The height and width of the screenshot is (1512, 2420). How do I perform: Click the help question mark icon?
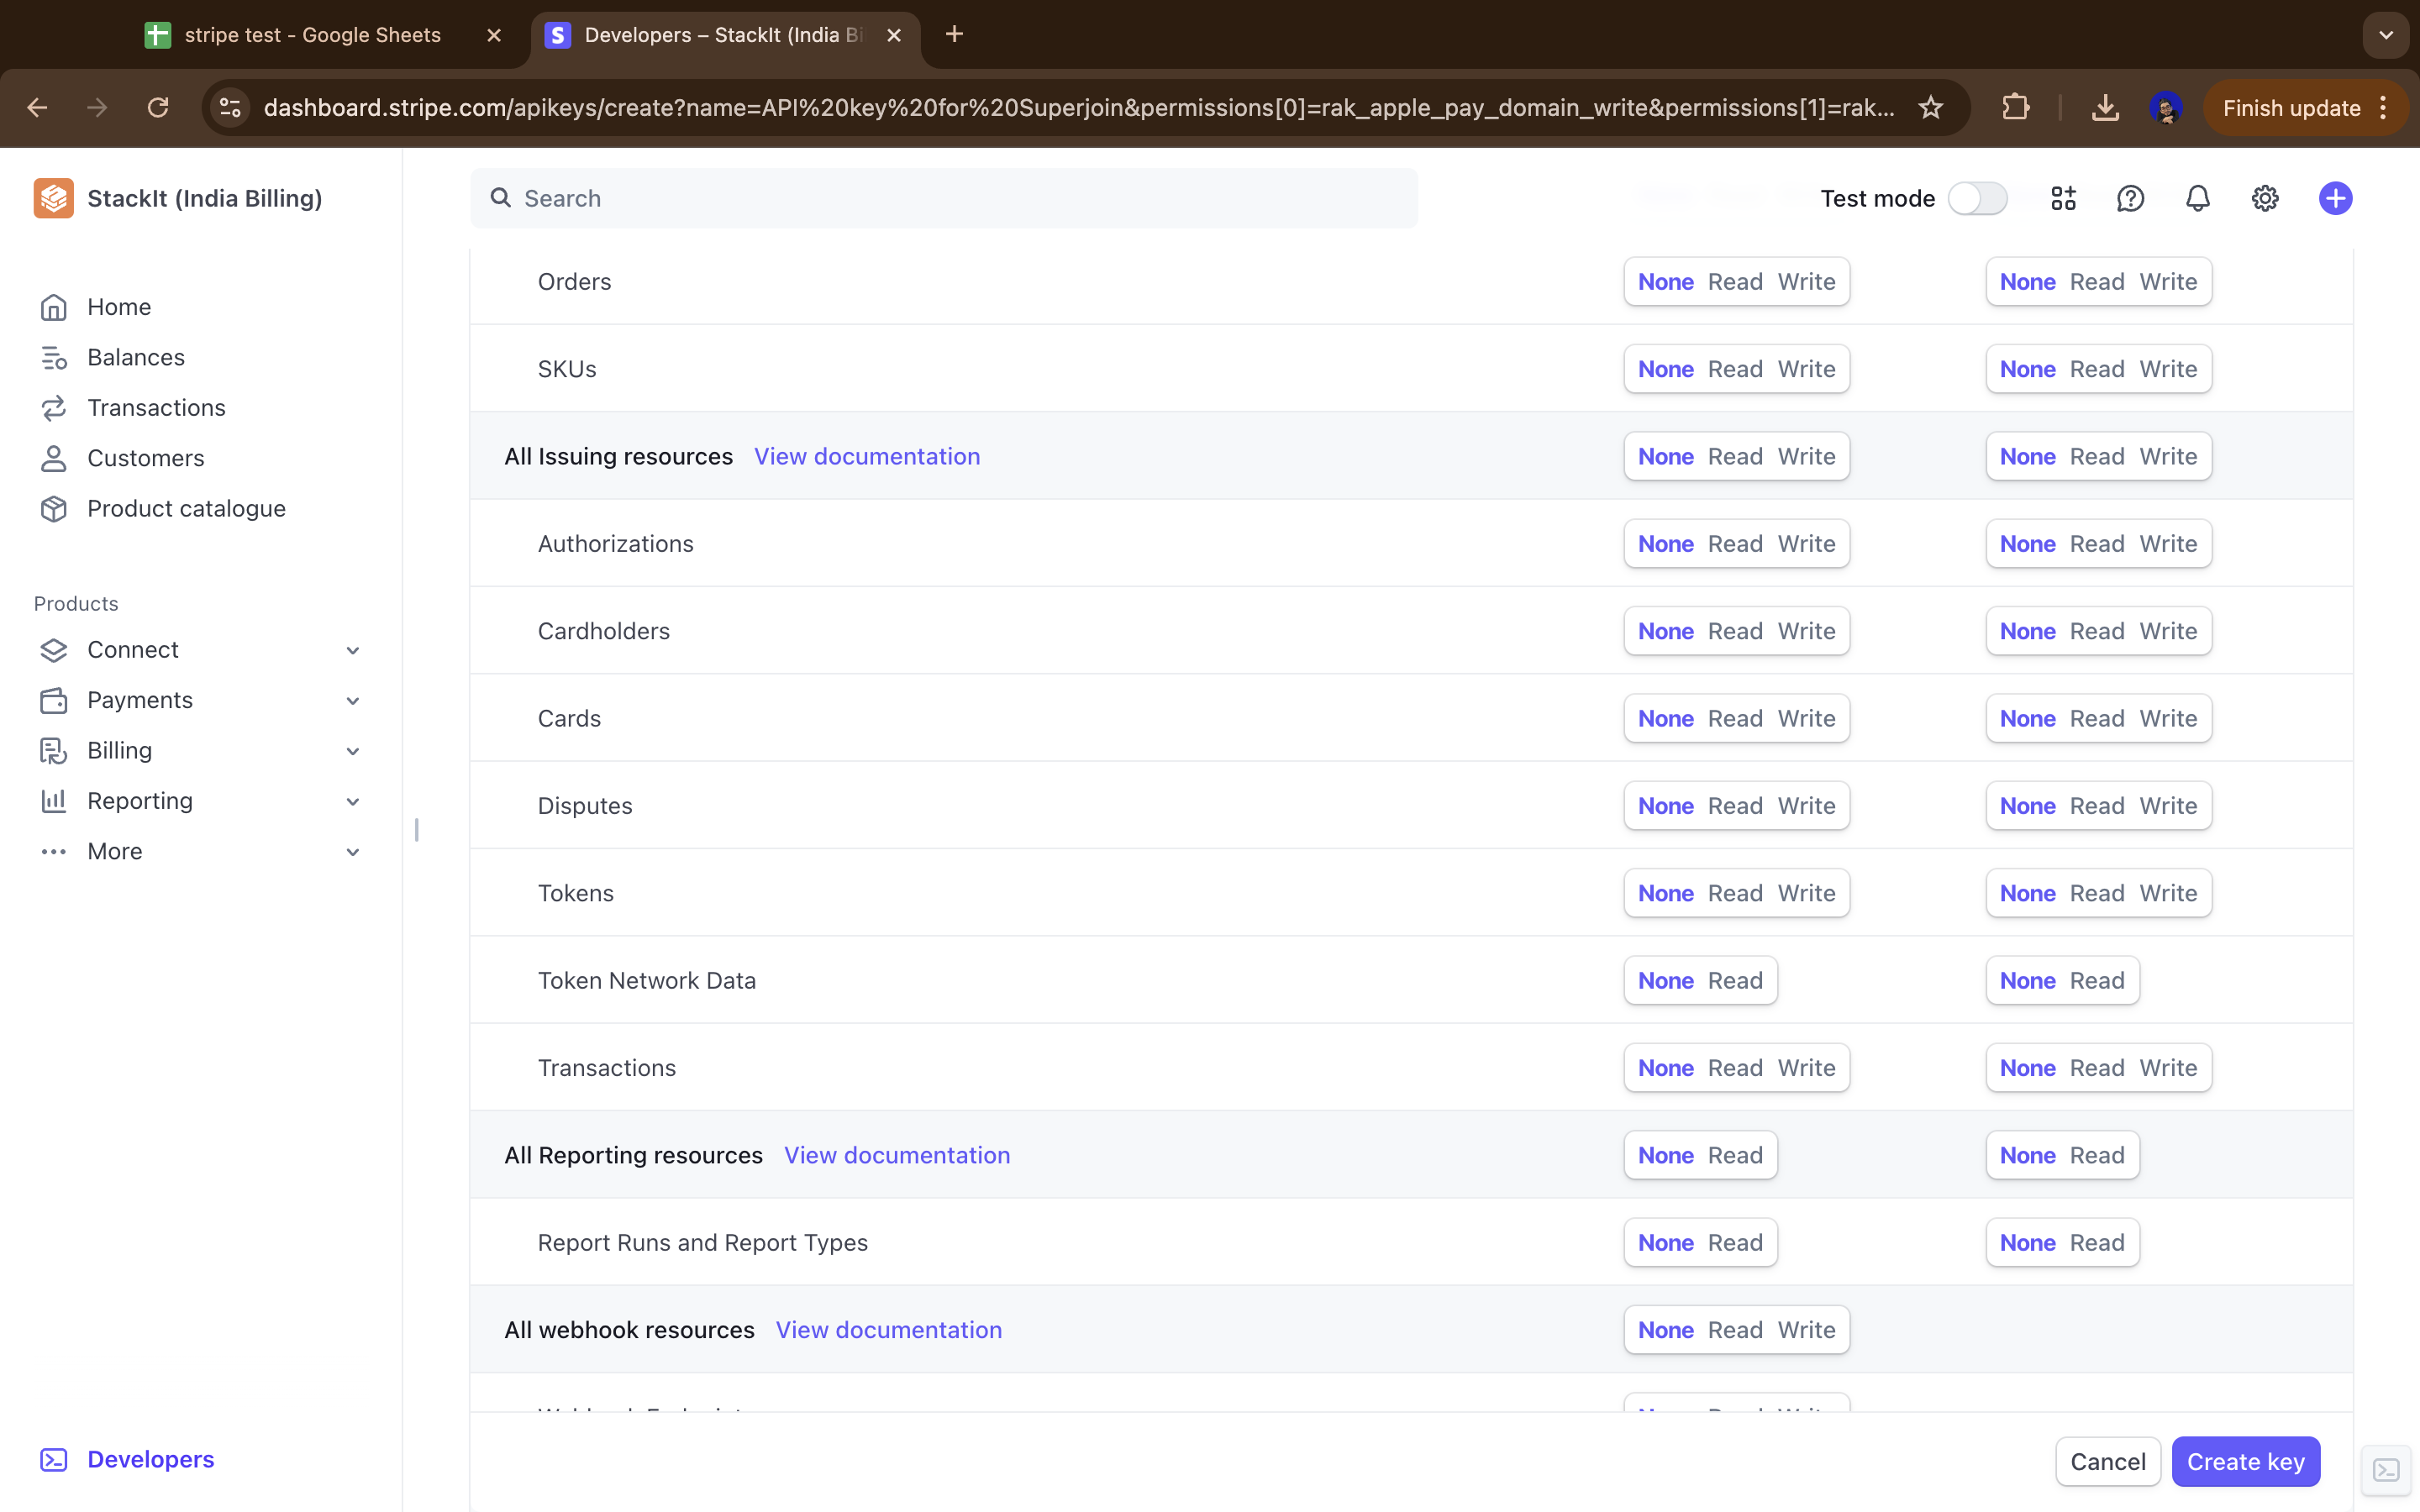pos(2130,198)
